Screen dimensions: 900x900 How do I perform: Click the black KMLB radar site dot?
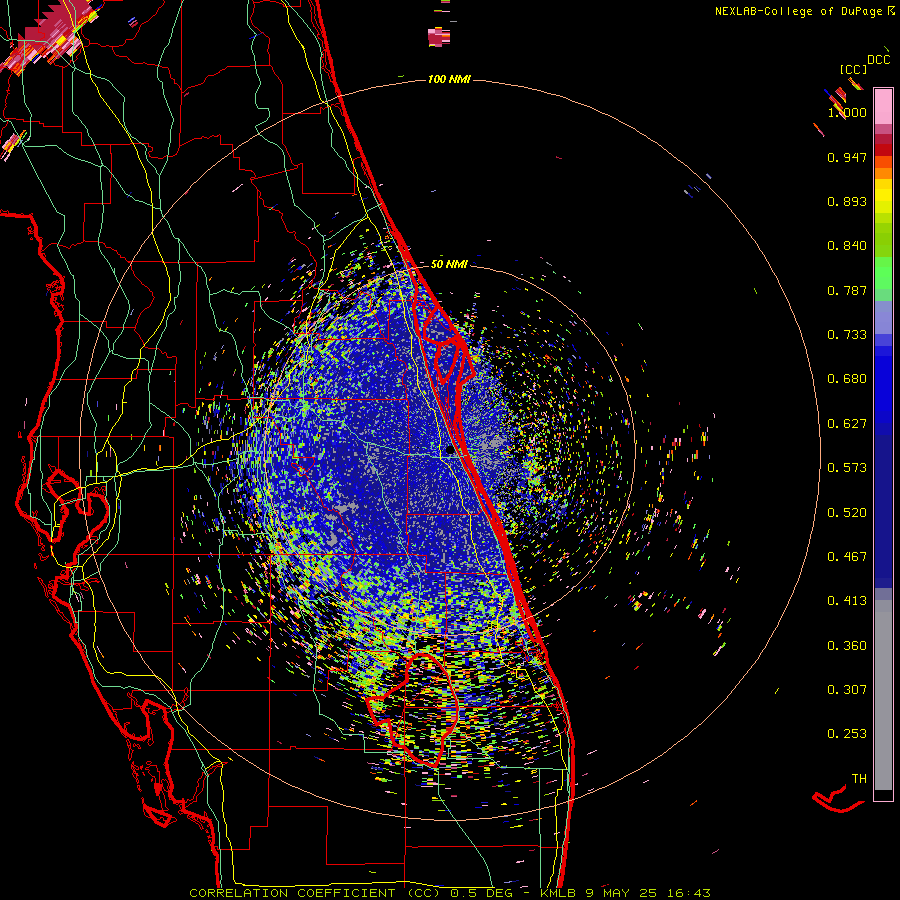click(x=450, y=451)
